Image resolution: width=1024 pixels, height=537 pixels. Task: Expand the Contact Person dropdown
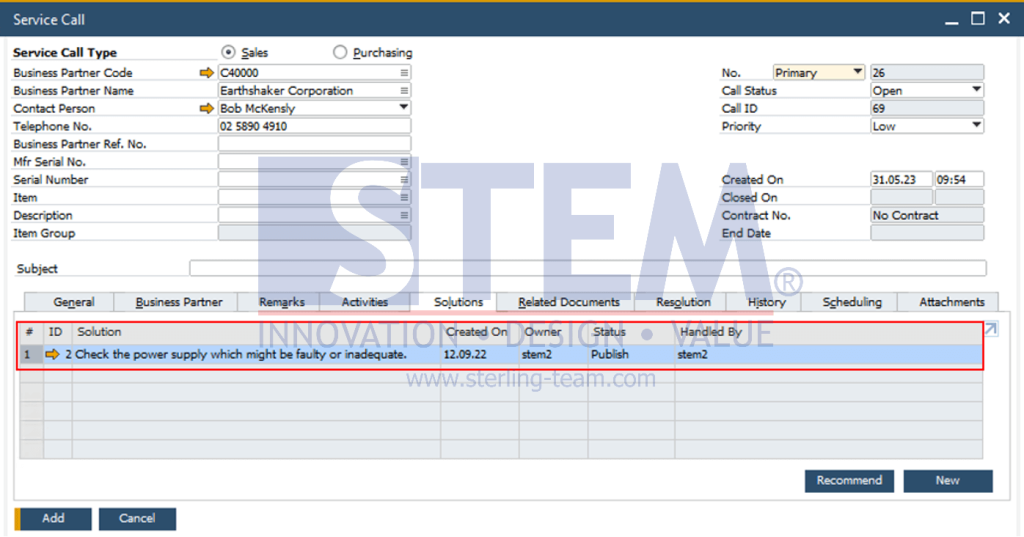(x=404, y=108)
